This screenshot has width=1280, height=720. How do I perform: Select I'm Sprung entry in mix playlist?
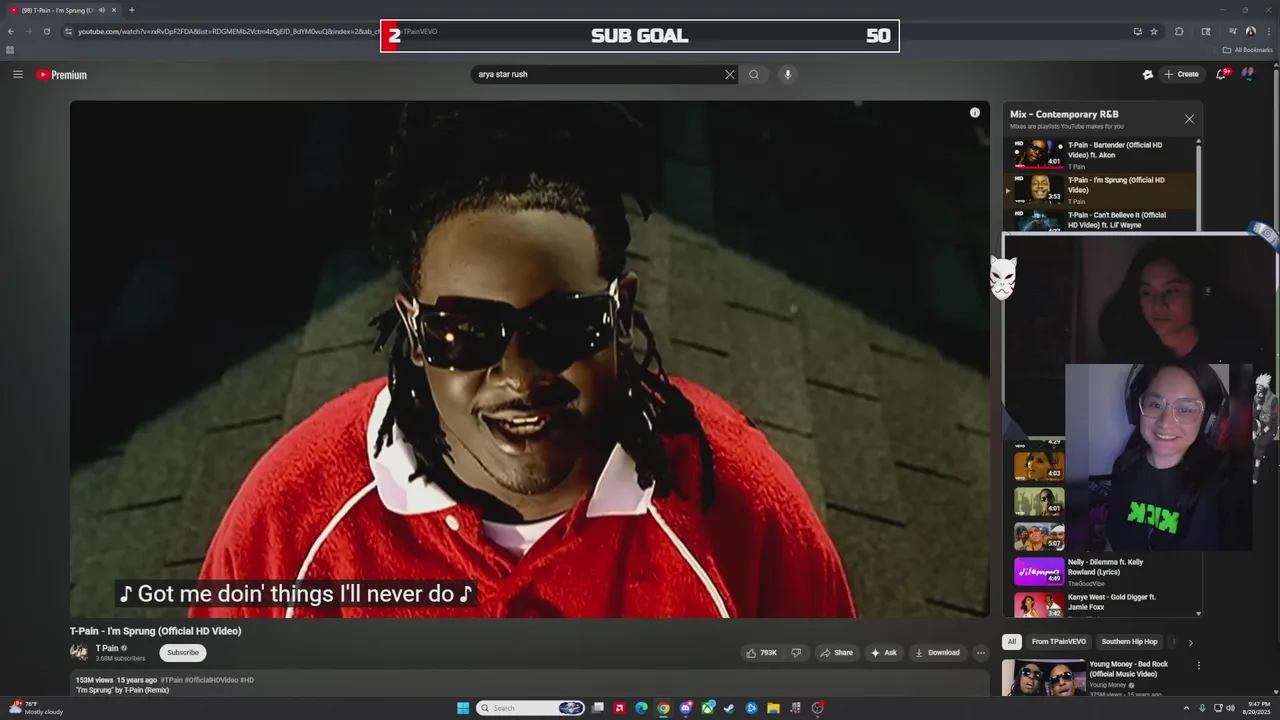click(x=1099, y=190)
